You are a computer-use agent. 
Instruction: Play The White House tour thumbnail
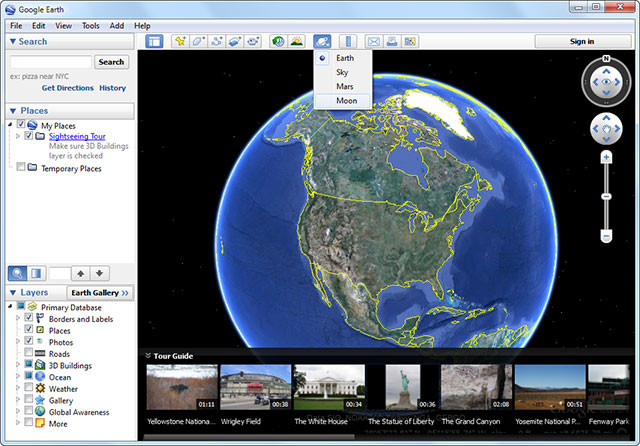click(329, 387)
